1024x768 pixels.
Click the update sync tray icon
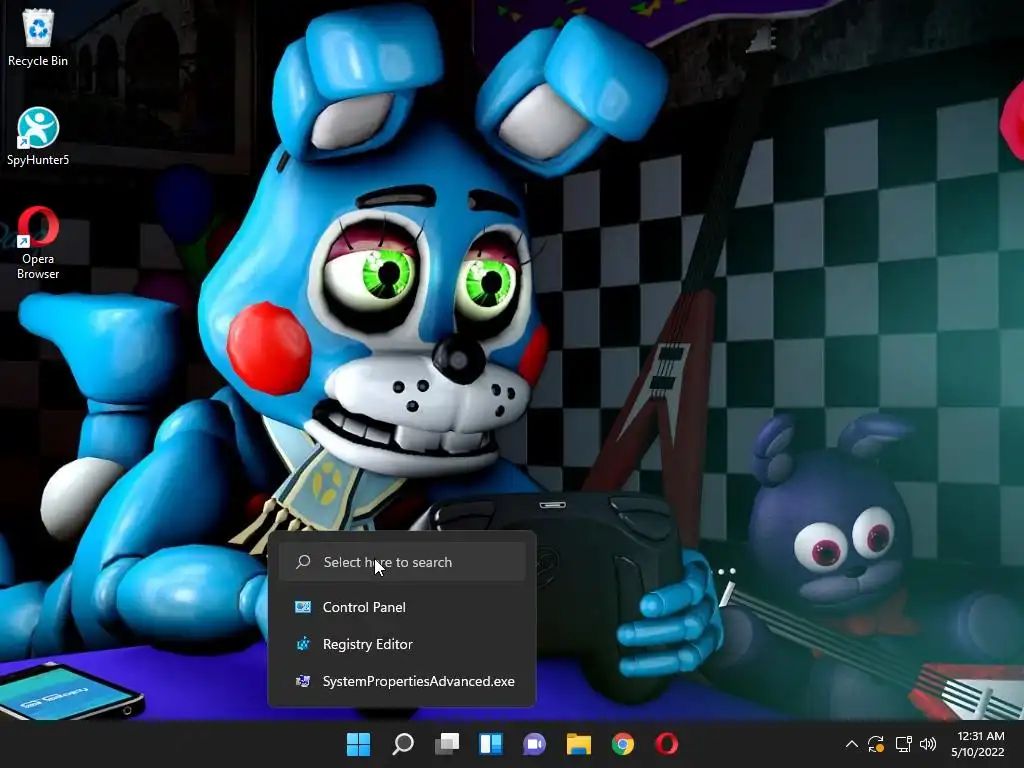click(x=876, y=744)
